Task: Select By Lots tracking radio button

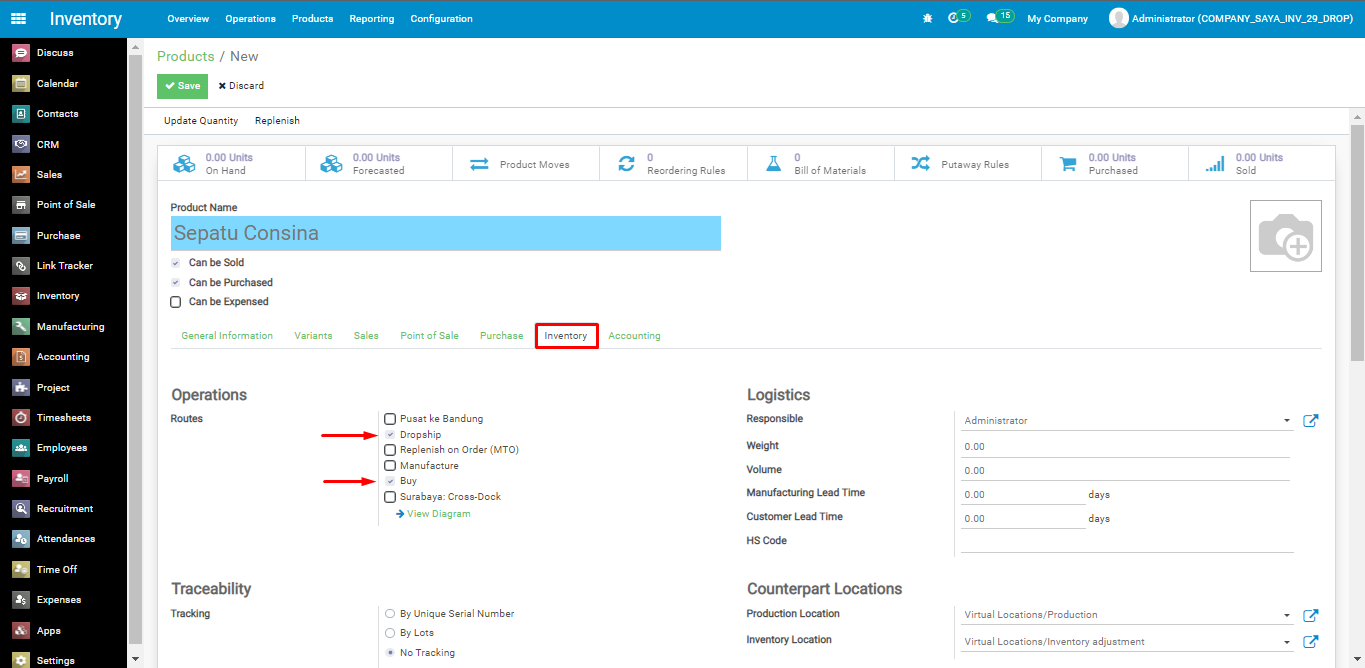Action: pyautogui.click(x=390, y=633)
